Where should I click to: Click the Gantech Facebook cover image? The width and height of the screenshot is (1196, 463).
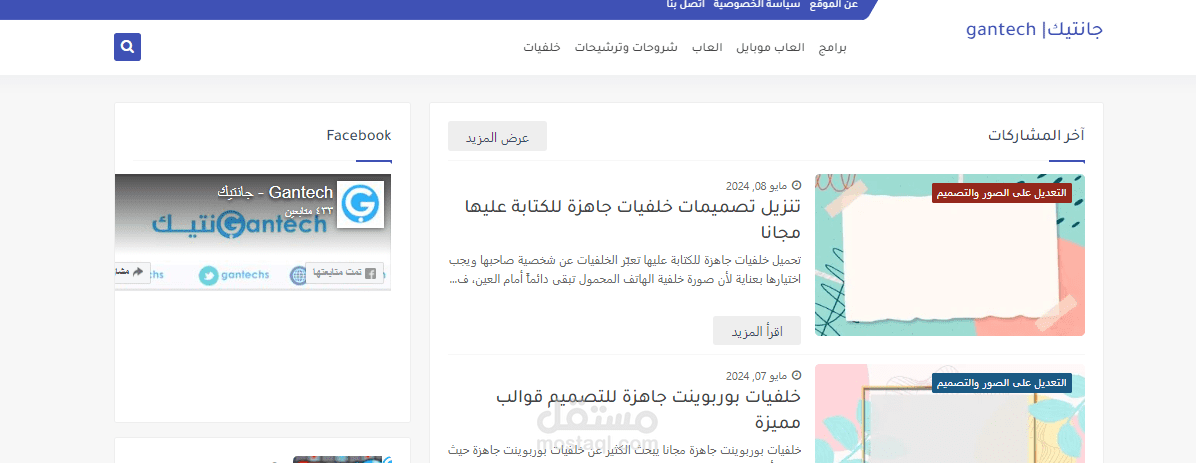click(252, 231)
